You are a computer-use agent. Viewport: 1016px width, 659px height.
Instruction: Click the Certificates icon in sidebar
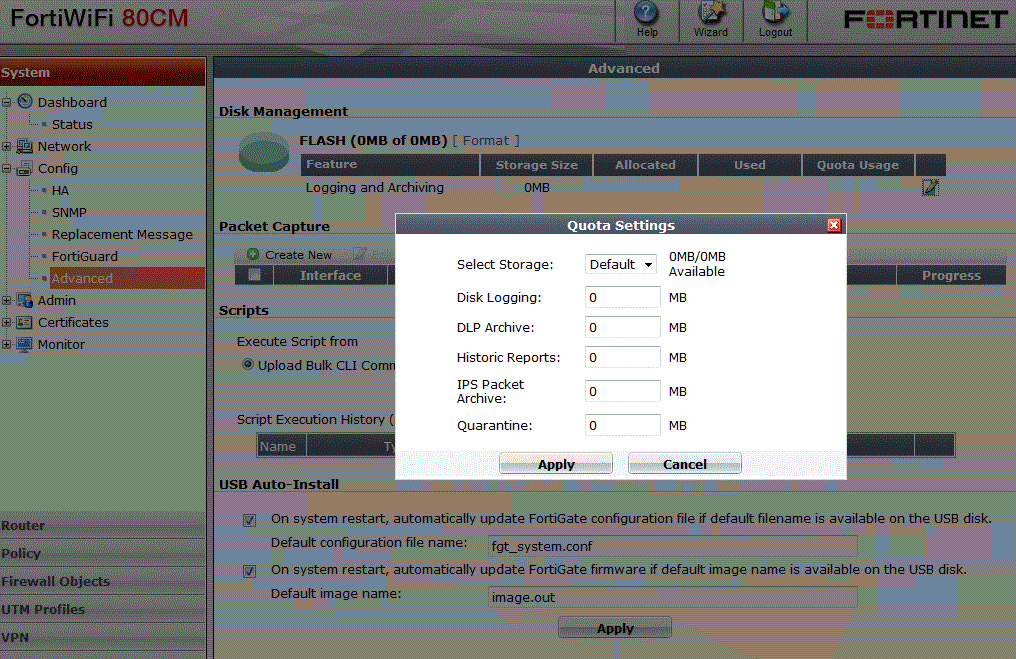point(25,323)
